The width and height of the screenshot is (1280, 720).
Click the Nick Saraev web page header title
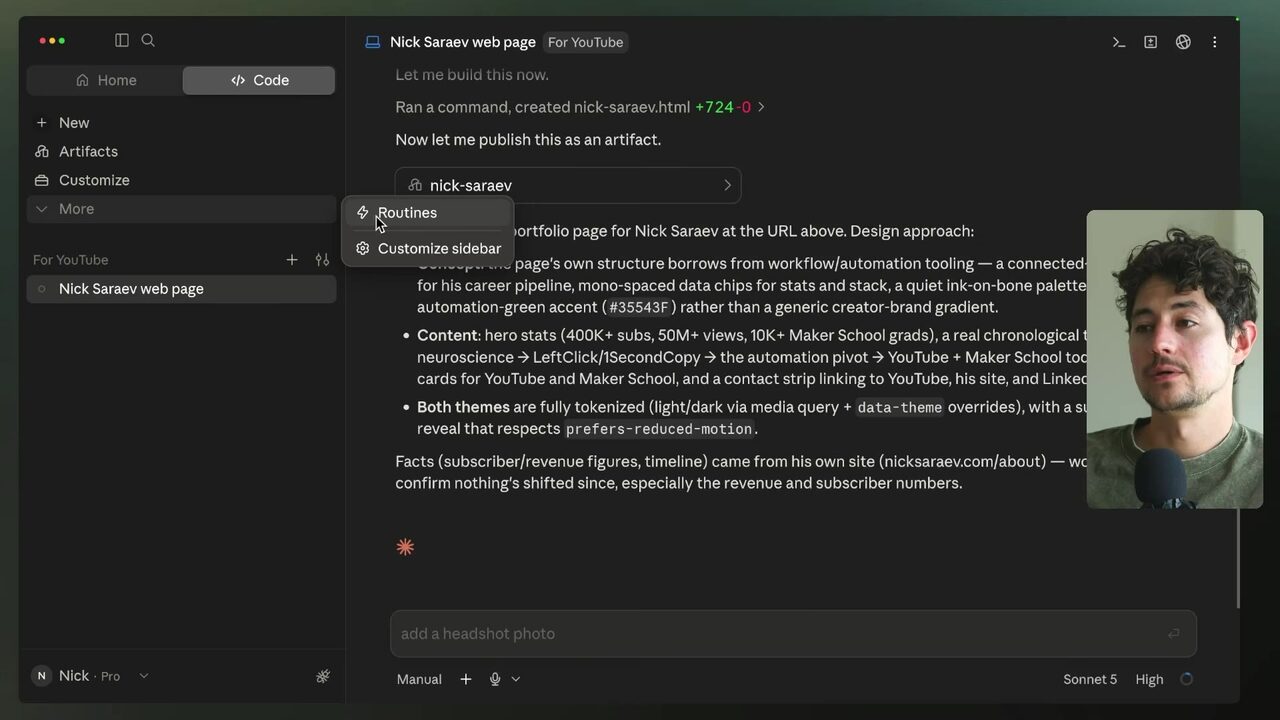click(463, 42)
